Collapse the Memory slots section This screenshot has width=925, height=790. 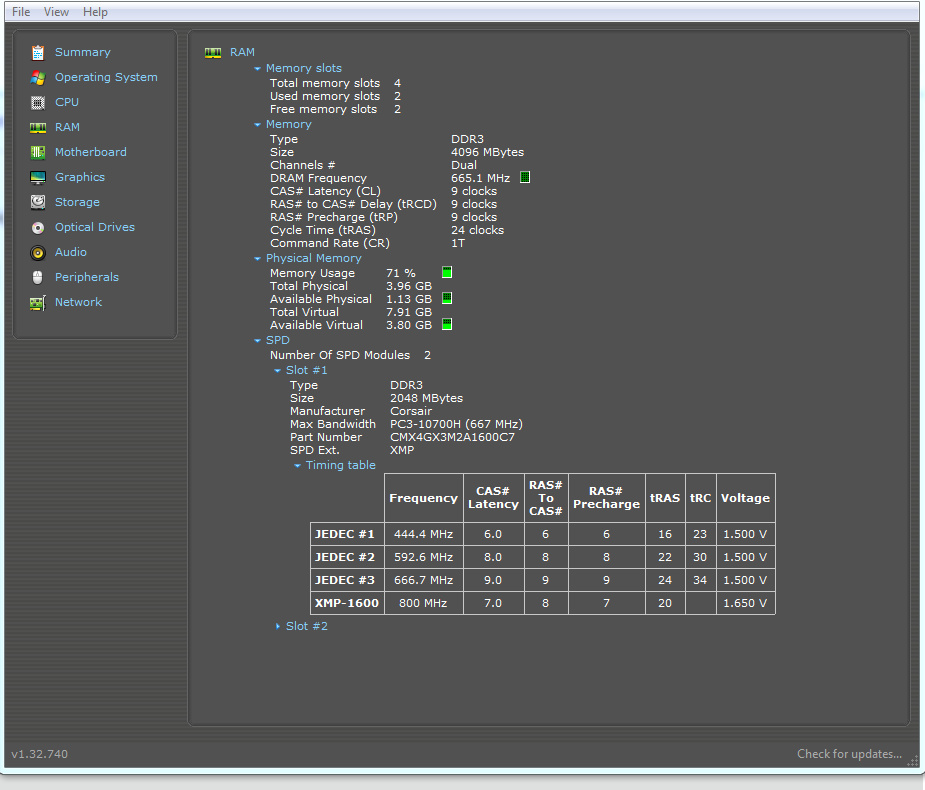click(258, 69)
